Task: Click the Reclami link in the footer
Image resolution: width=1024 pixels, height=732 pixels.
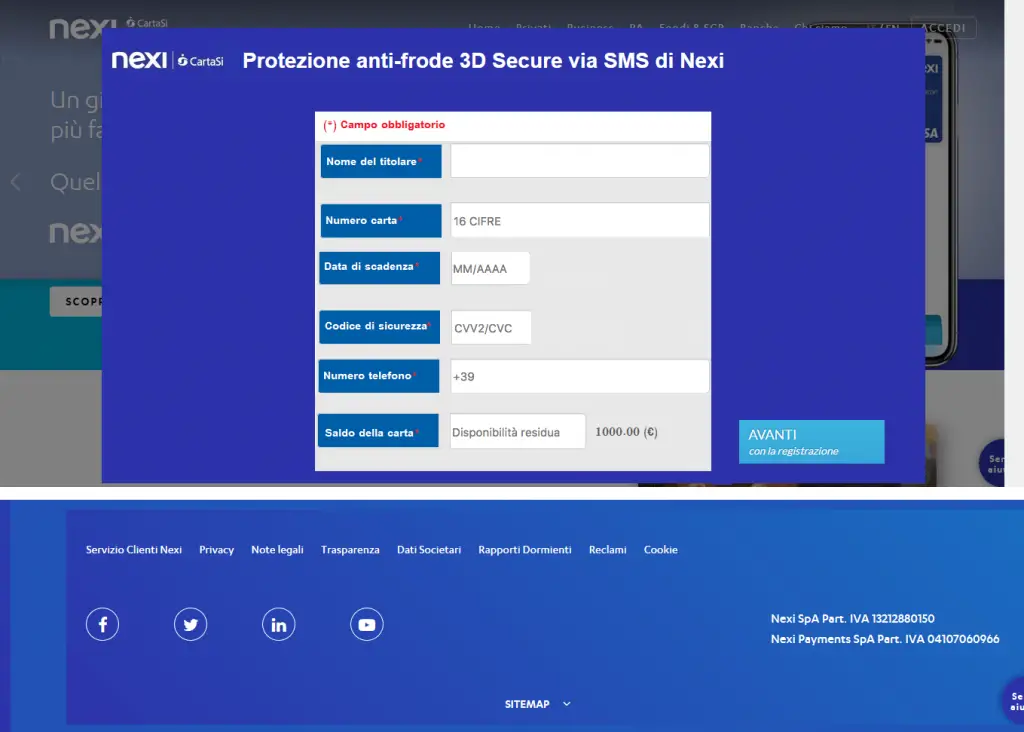Action: (607, 549)
